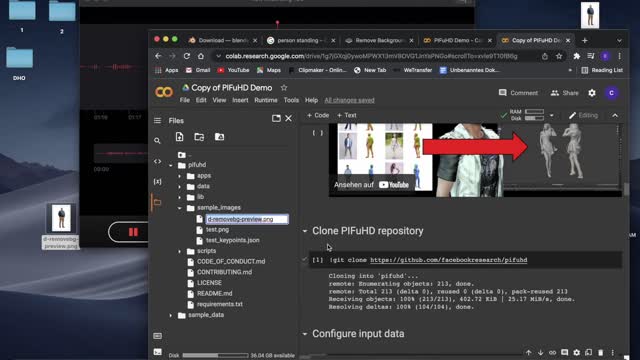This screenshot has height=360, width=640.
Task: Open RAM Disk dropdown arrow
Action: click(552, 116)
